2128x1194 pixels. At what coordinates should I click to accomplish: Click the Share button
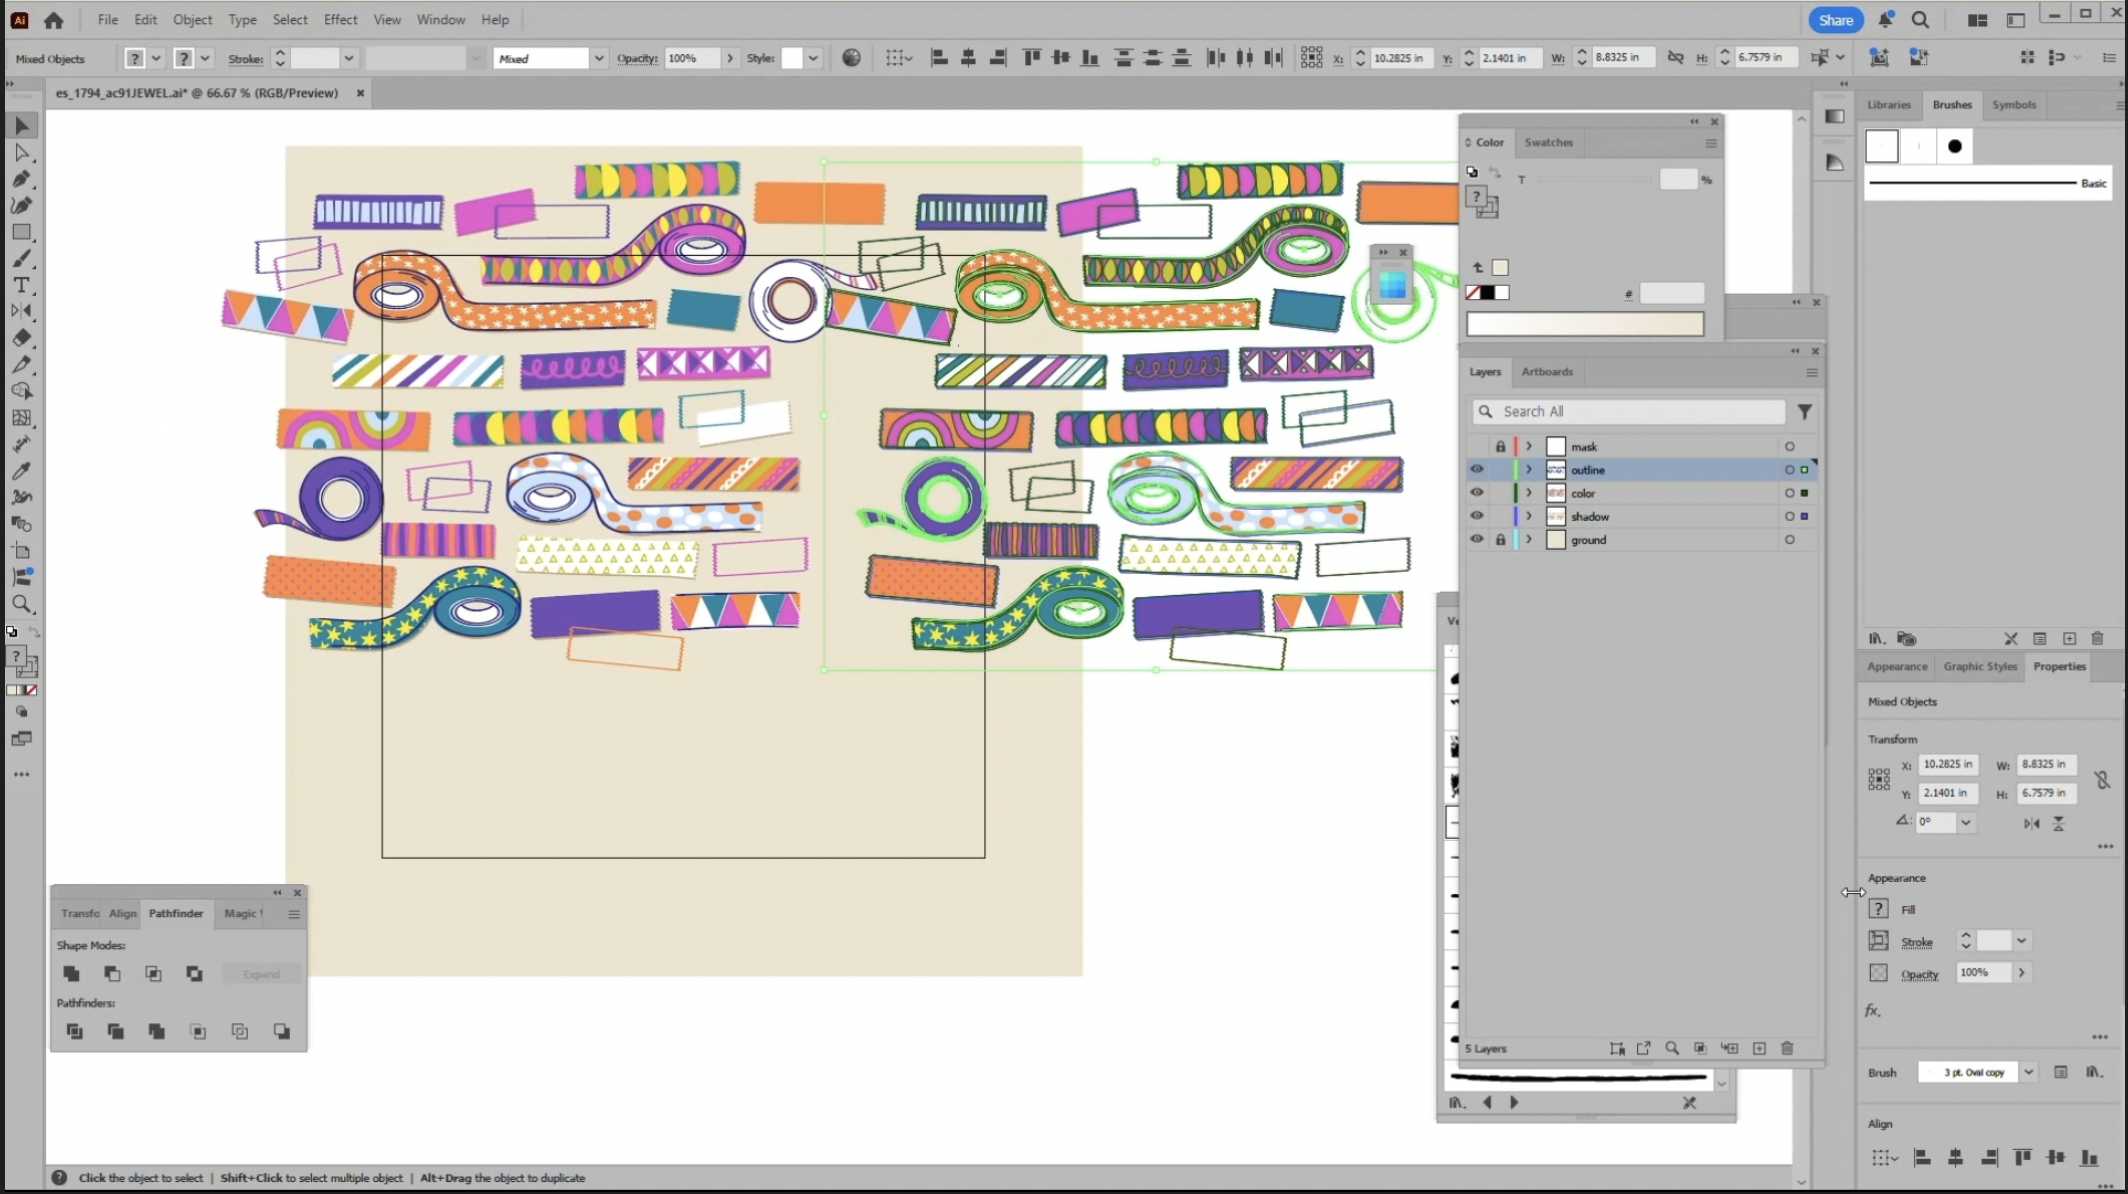click(x=1835, y=20)
